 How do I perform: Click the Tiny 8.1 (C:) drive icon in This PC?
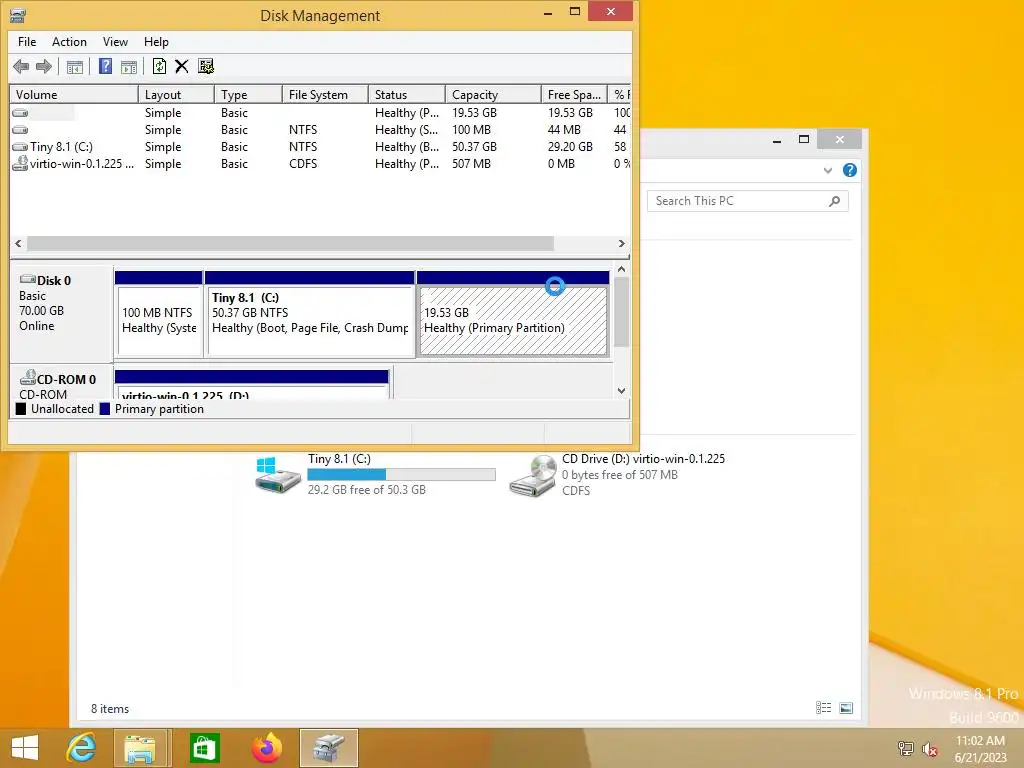tap(278, 475)
